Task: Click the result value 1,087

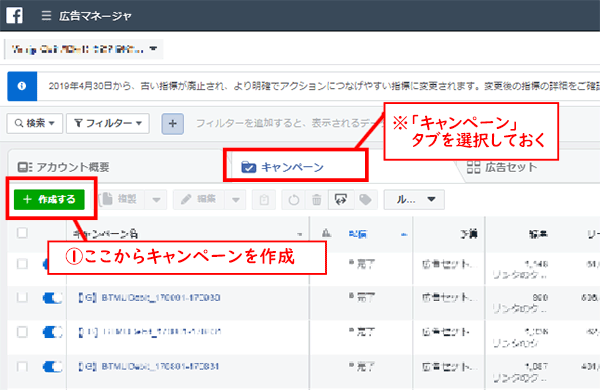Action: pyautogui.click(x=537, y=367)
